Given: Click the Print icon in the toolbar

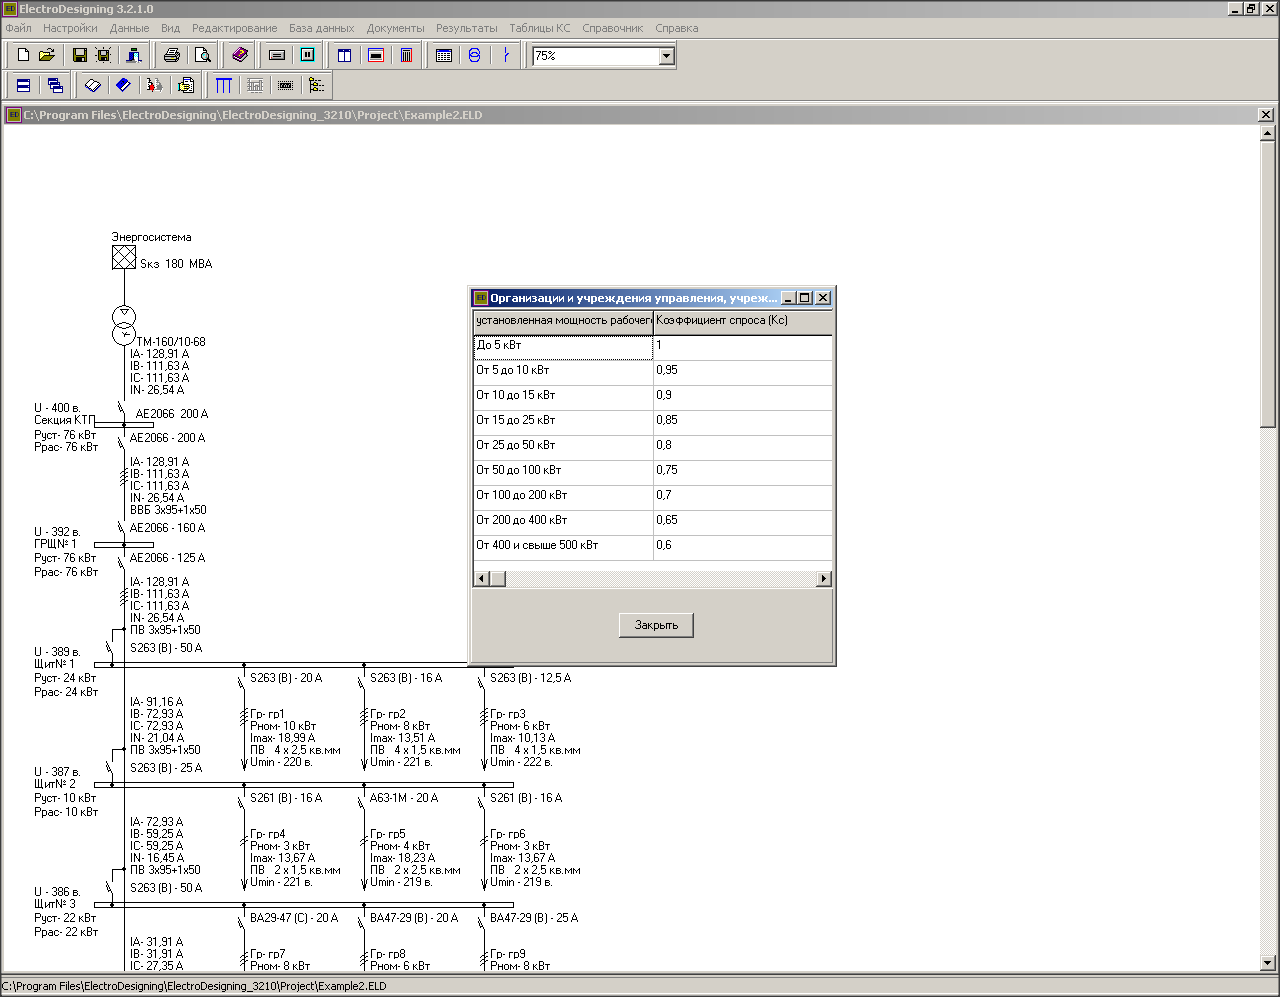Looking at the screenshot, I should pyautogui.click(x=171, y=55).
